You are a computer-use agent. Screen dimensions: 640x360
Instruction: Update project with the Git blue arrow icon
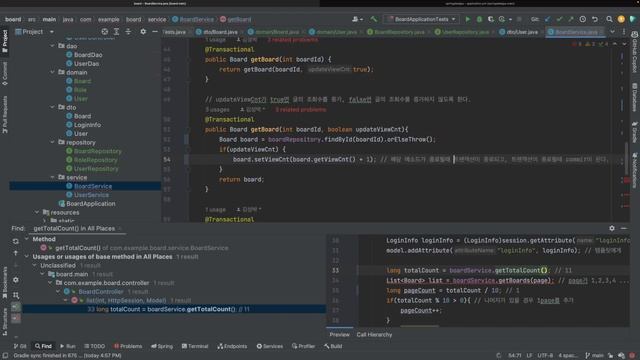[548, 19]
